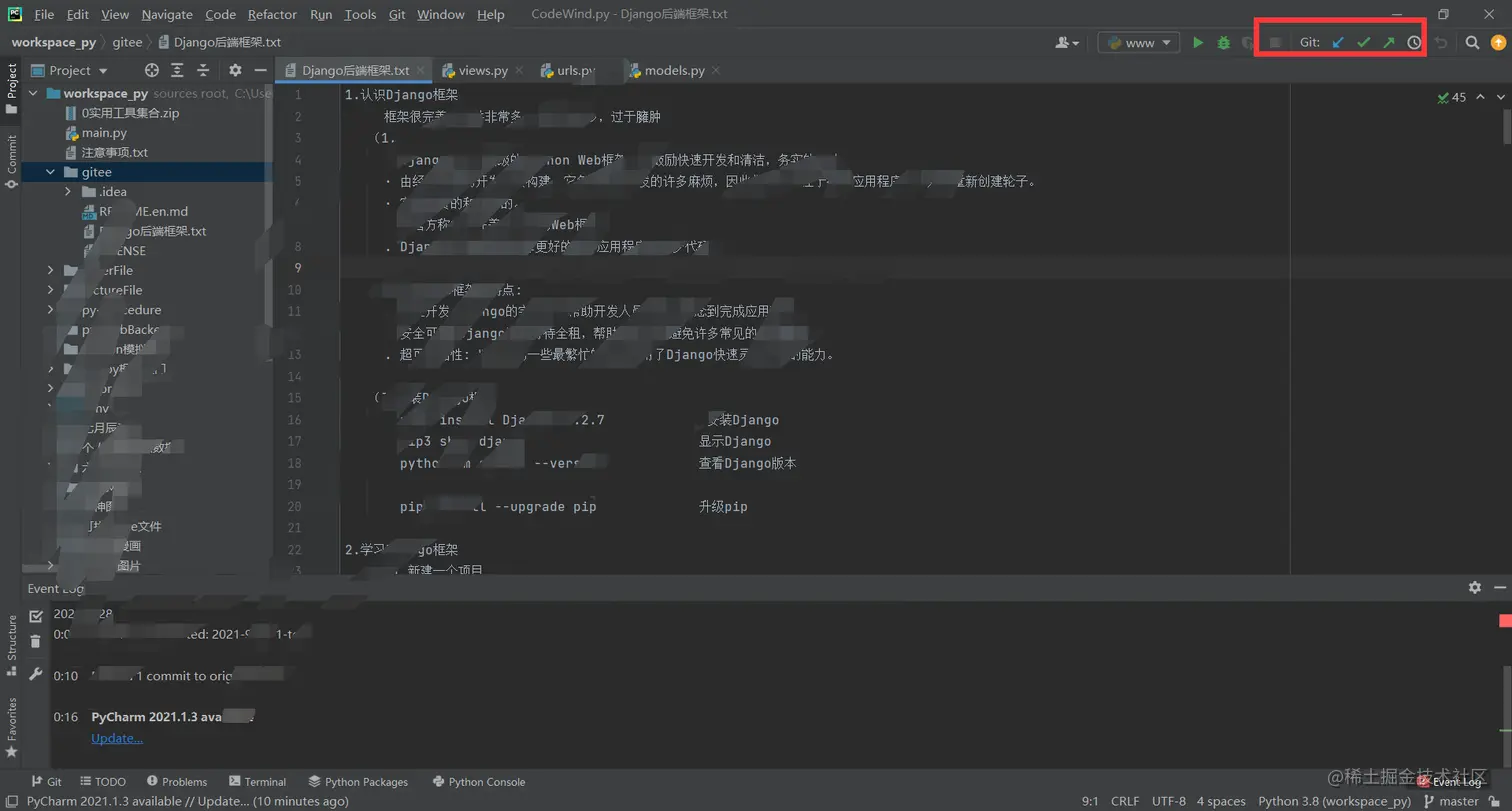
Task: Close the models.py editor tab
Action: [x=718, y=71]
